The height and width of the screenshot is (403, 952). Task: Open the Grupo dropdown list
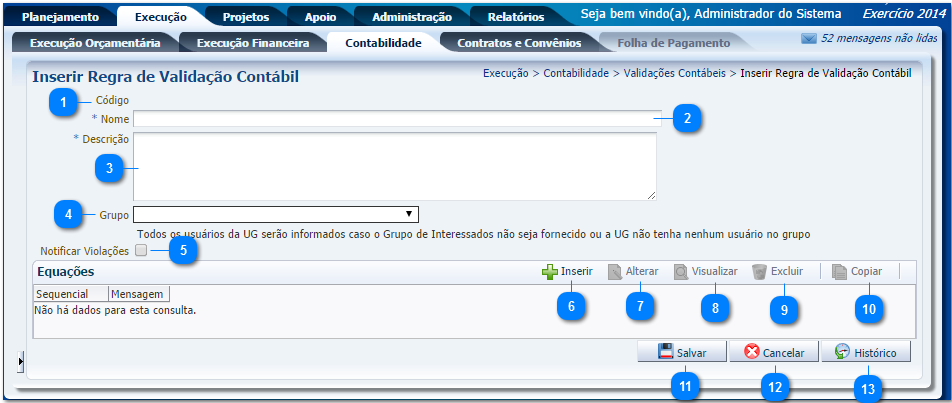(x=275, y=213)
